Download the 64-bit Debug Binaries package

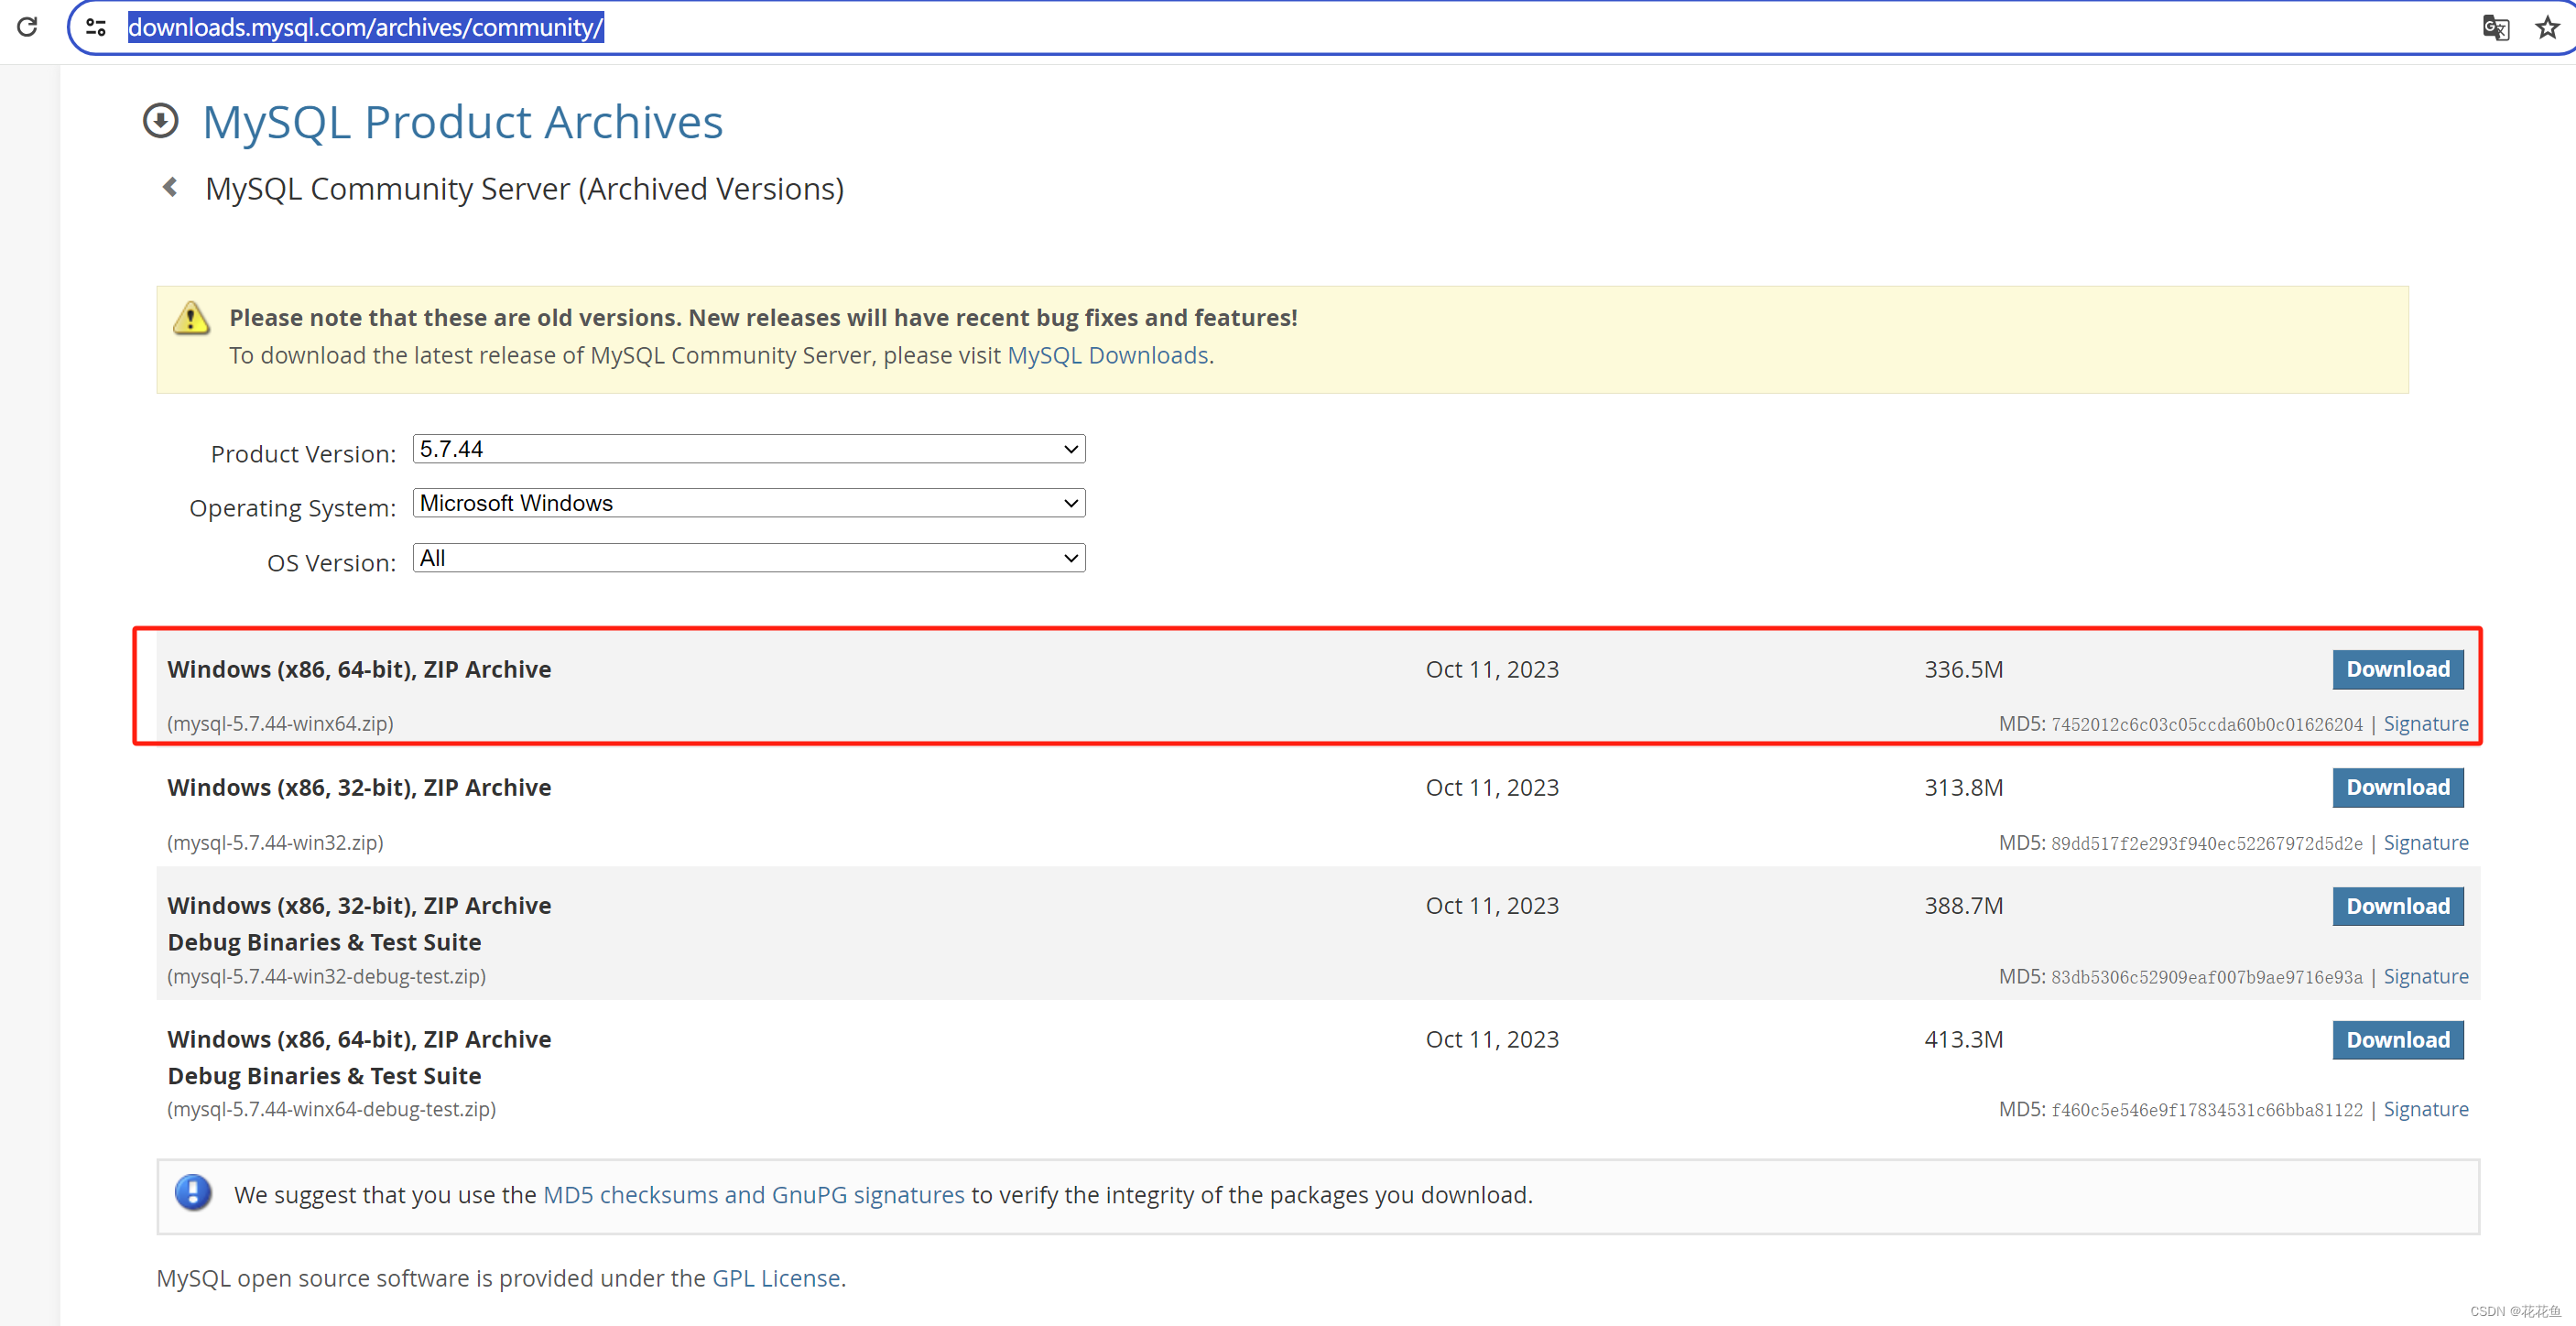(2397, 1040)
